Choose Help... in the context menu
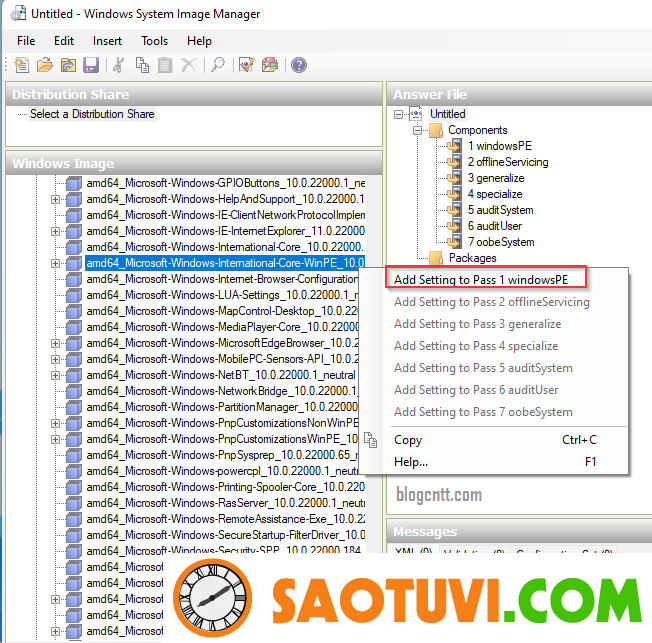 495,462
